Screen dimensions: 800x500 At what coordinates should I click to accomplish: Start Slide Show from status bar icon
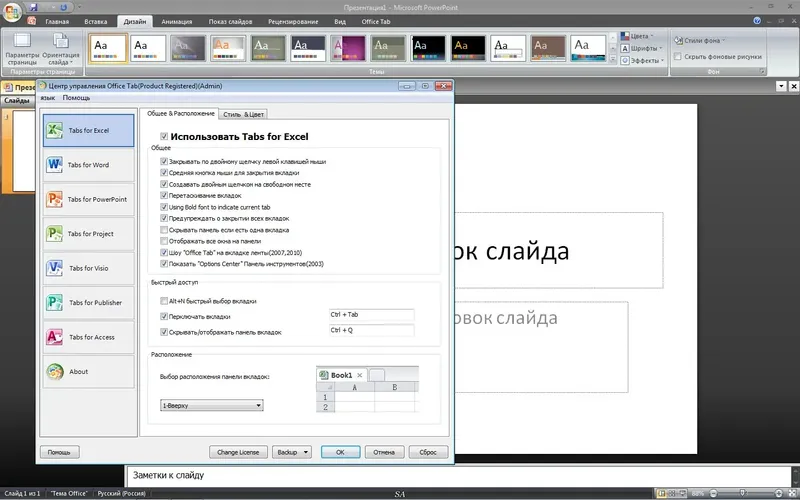tap(683, 493)
